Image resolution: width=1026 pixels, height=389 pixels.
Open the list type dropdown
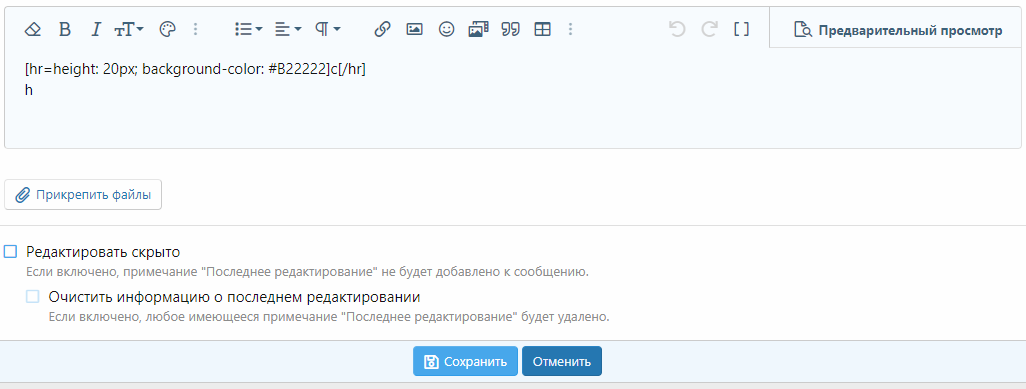point(248,29)
